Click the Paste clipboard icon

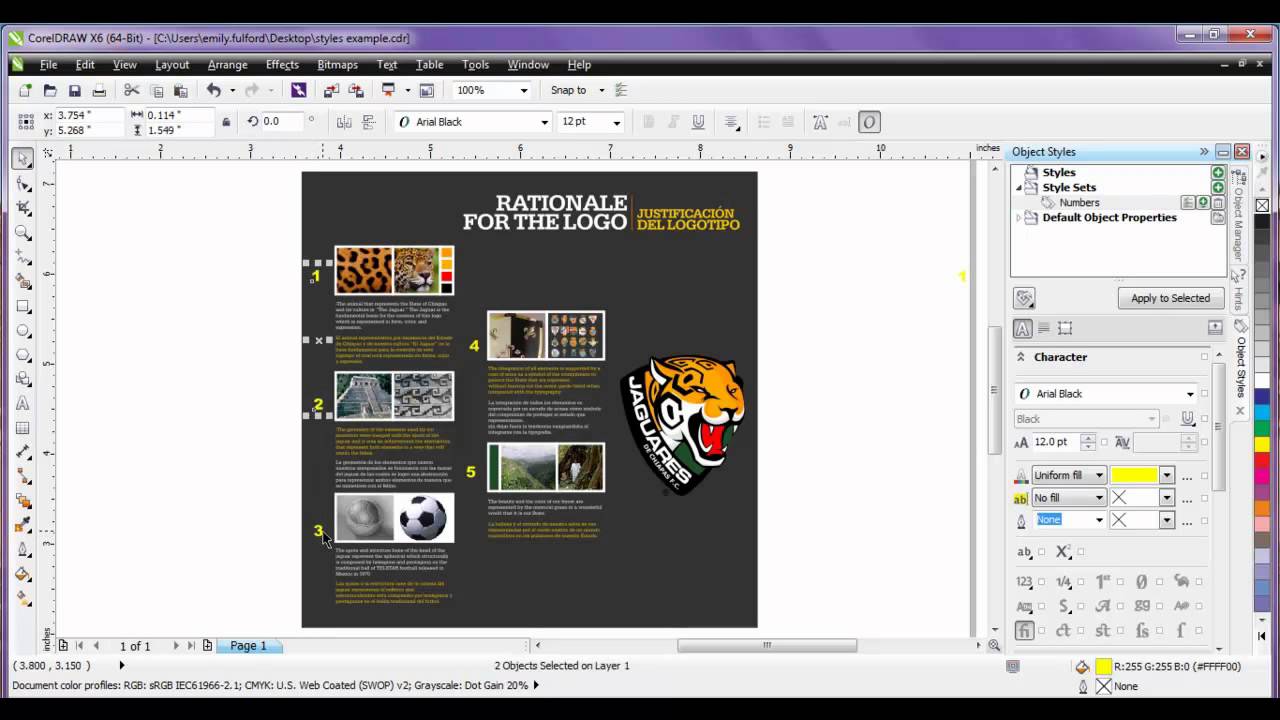pyautogui.click(x=181, y=90)
